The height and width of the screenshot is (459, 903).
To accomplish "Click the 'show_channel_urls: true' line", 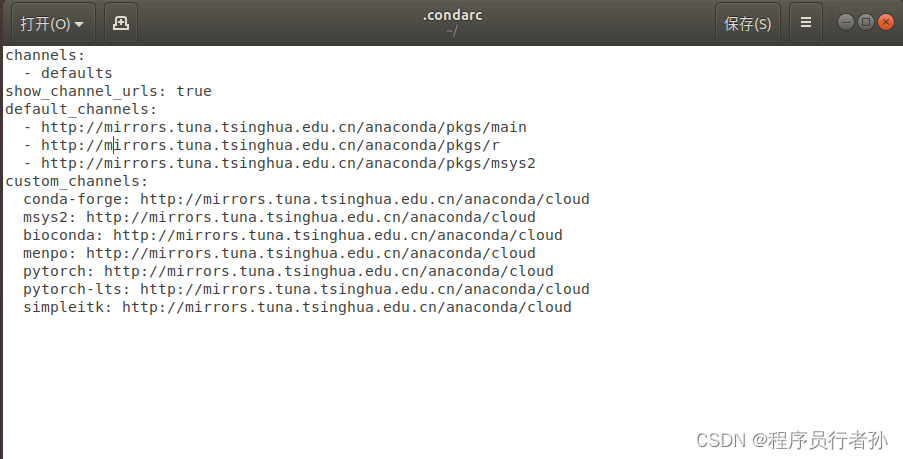I will pos(108,91).
